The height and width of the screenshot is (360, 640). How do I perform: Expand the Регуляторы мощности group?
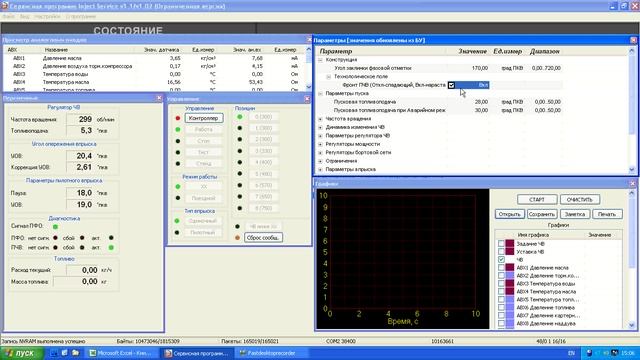(320, 144)
